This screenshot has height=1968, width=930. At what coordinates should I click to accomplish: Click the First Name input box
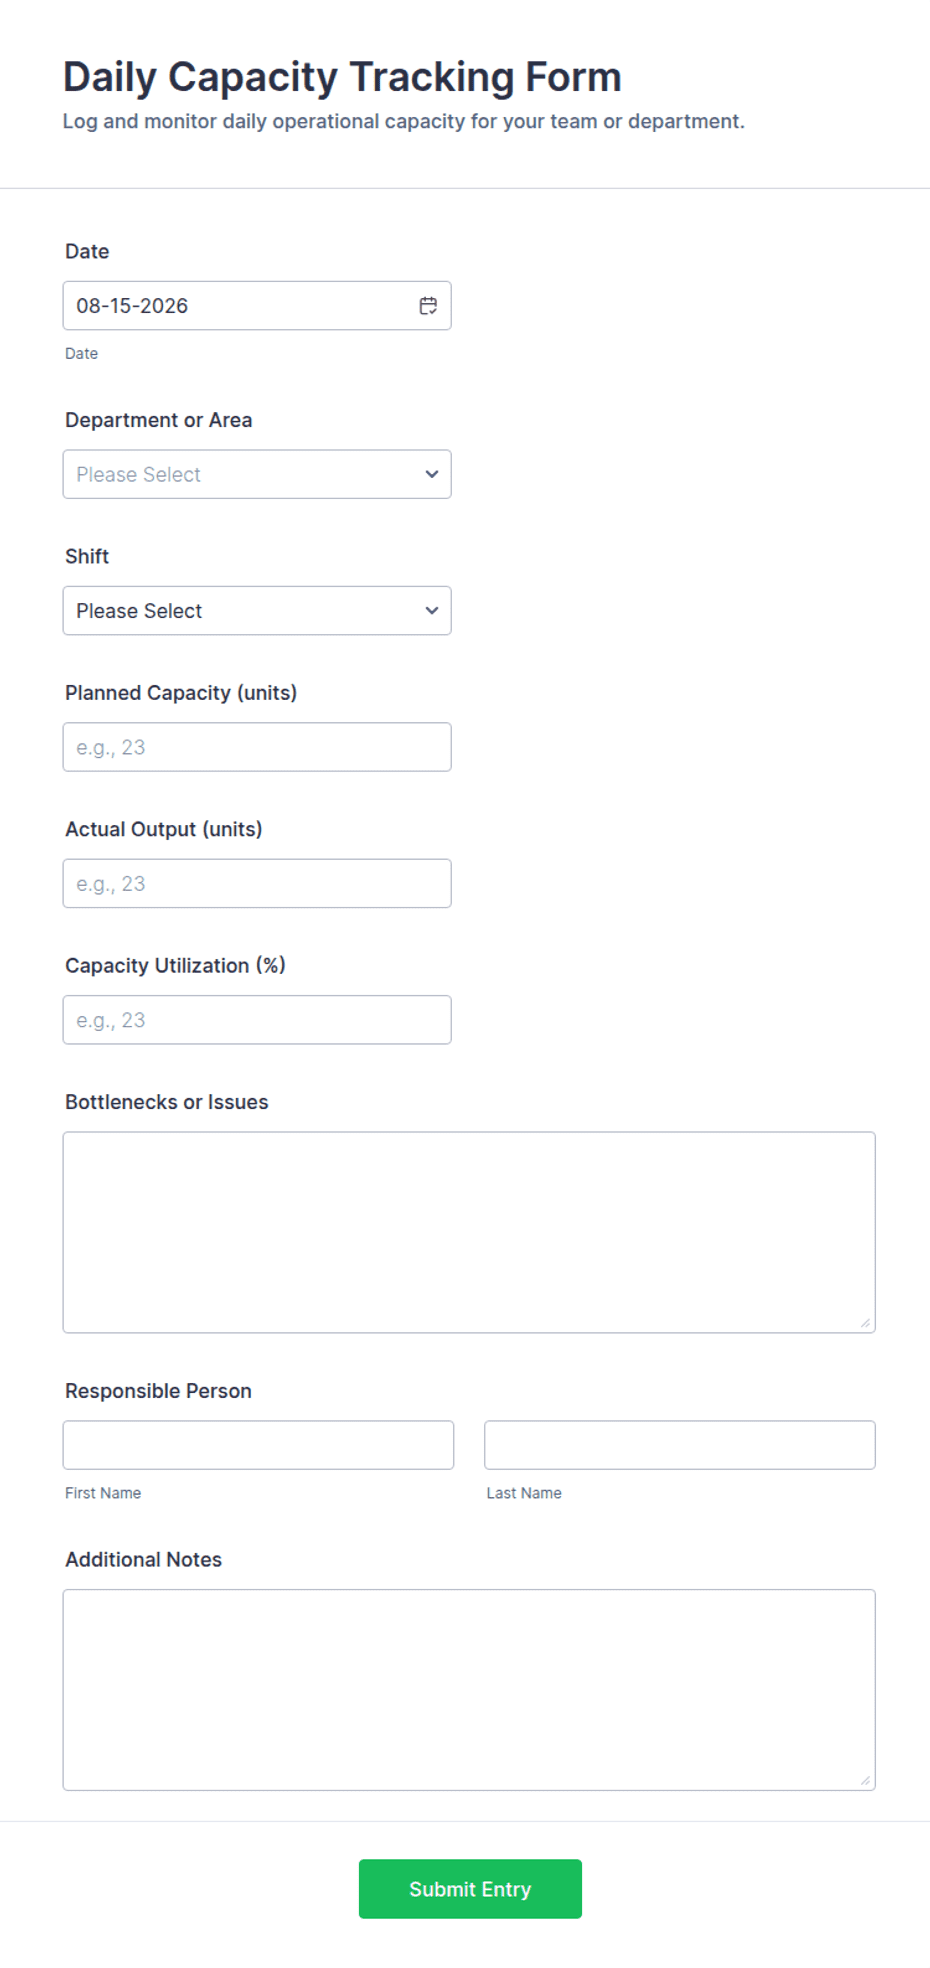[x=258, y=1445]
